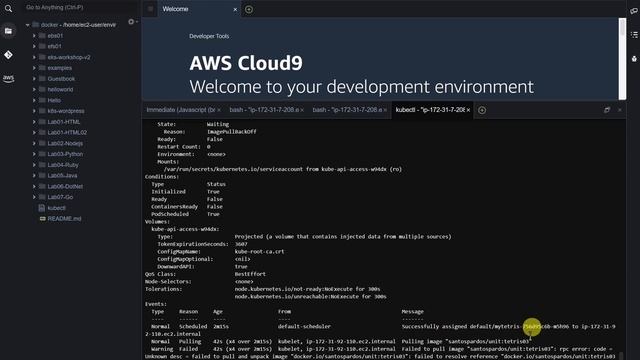Open the Environment file tree panel icon
The height and width of the screenshot is (360, 640).
coord(8,31)
